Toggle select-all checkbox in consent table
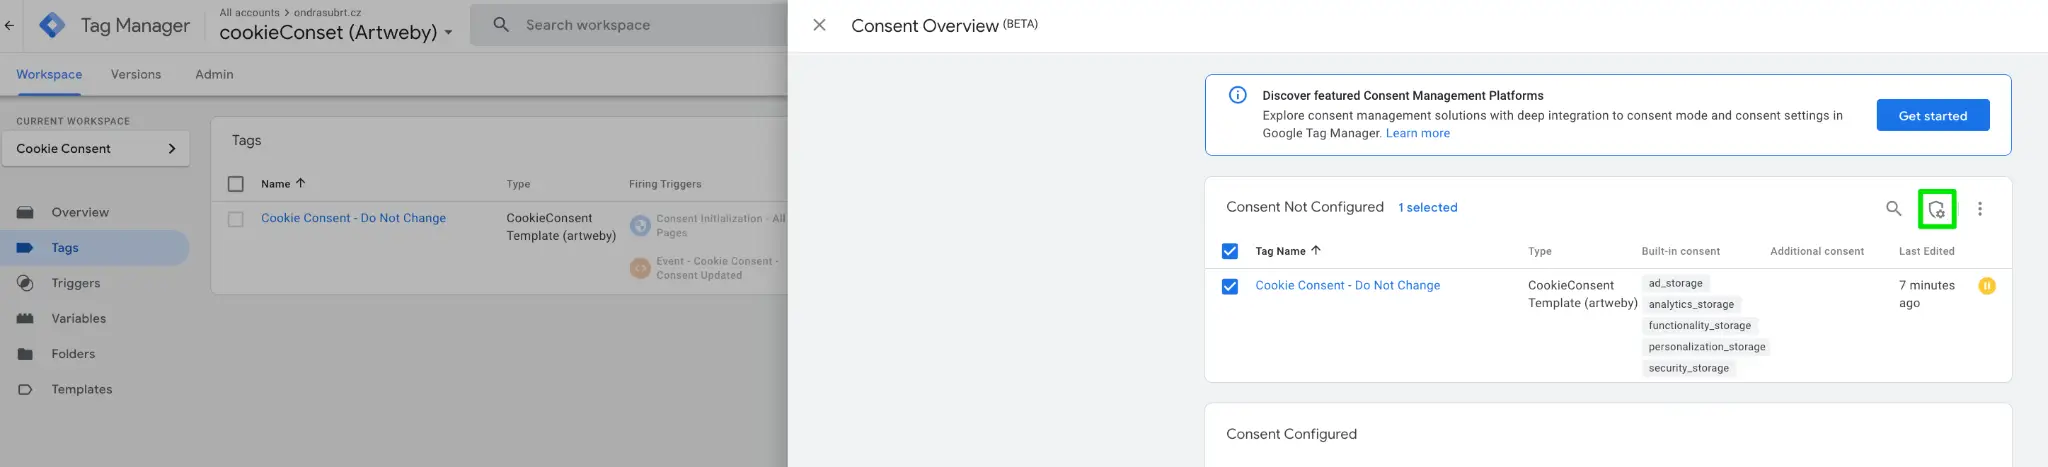This screenshot has height=467, width=2048. click(1230, 251)
